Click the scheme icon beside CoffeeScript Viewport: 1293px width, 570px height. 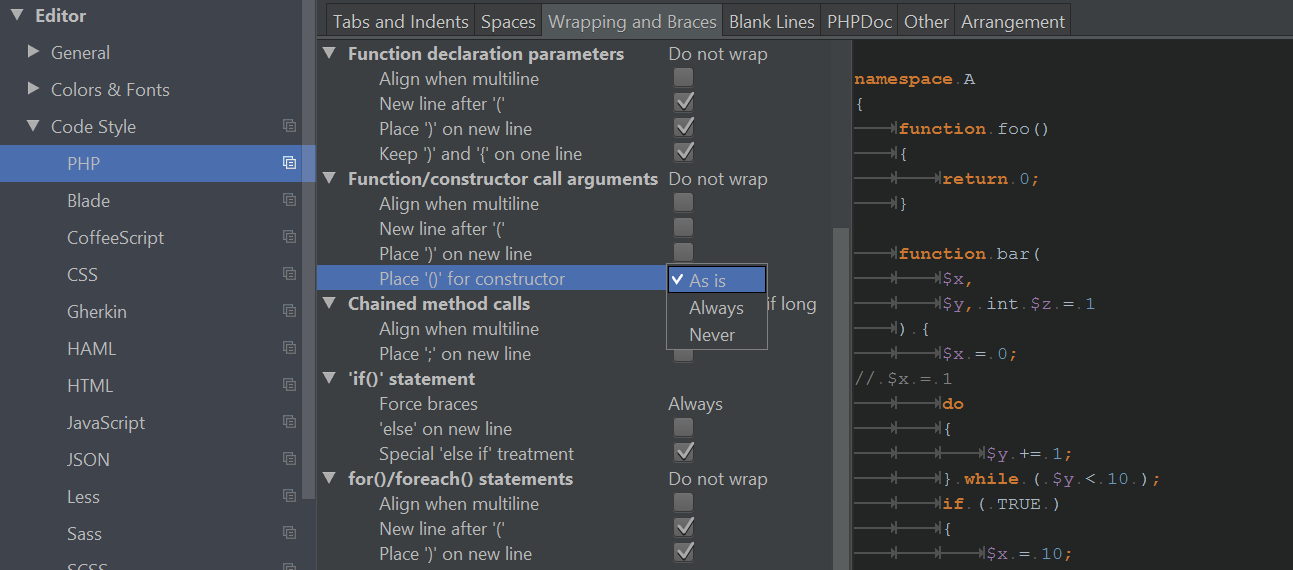[289, 237]
